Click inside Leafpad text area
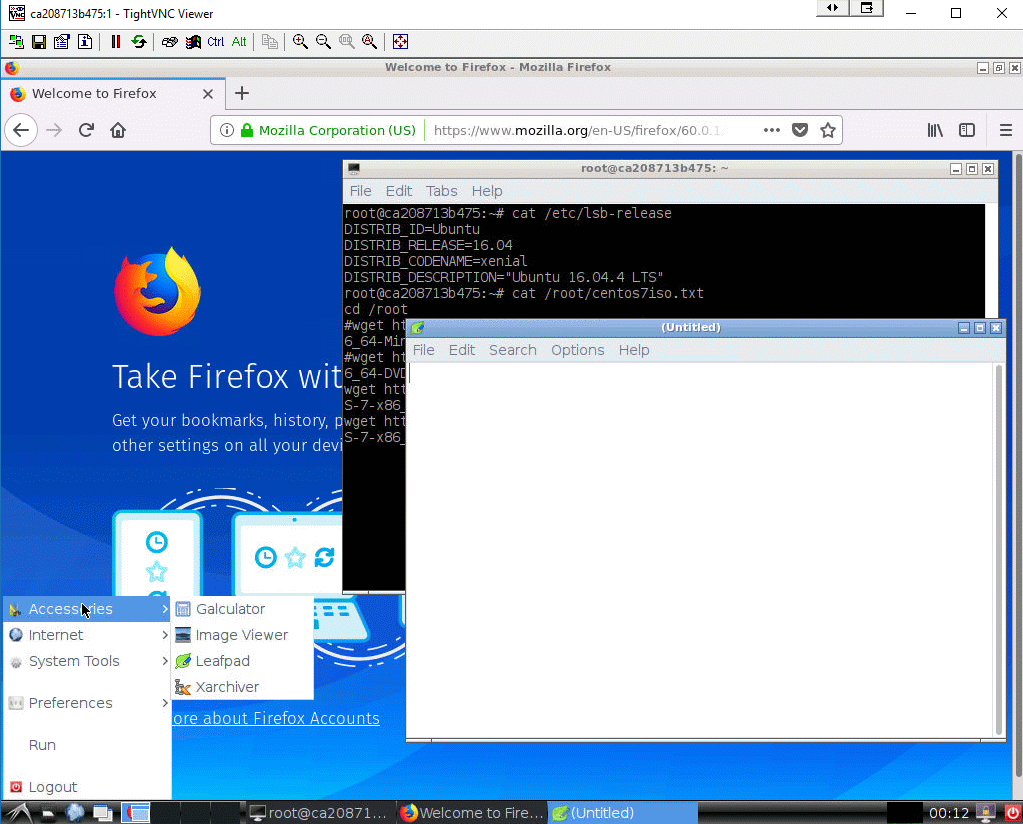The image size is (1023, 824). 700,550
